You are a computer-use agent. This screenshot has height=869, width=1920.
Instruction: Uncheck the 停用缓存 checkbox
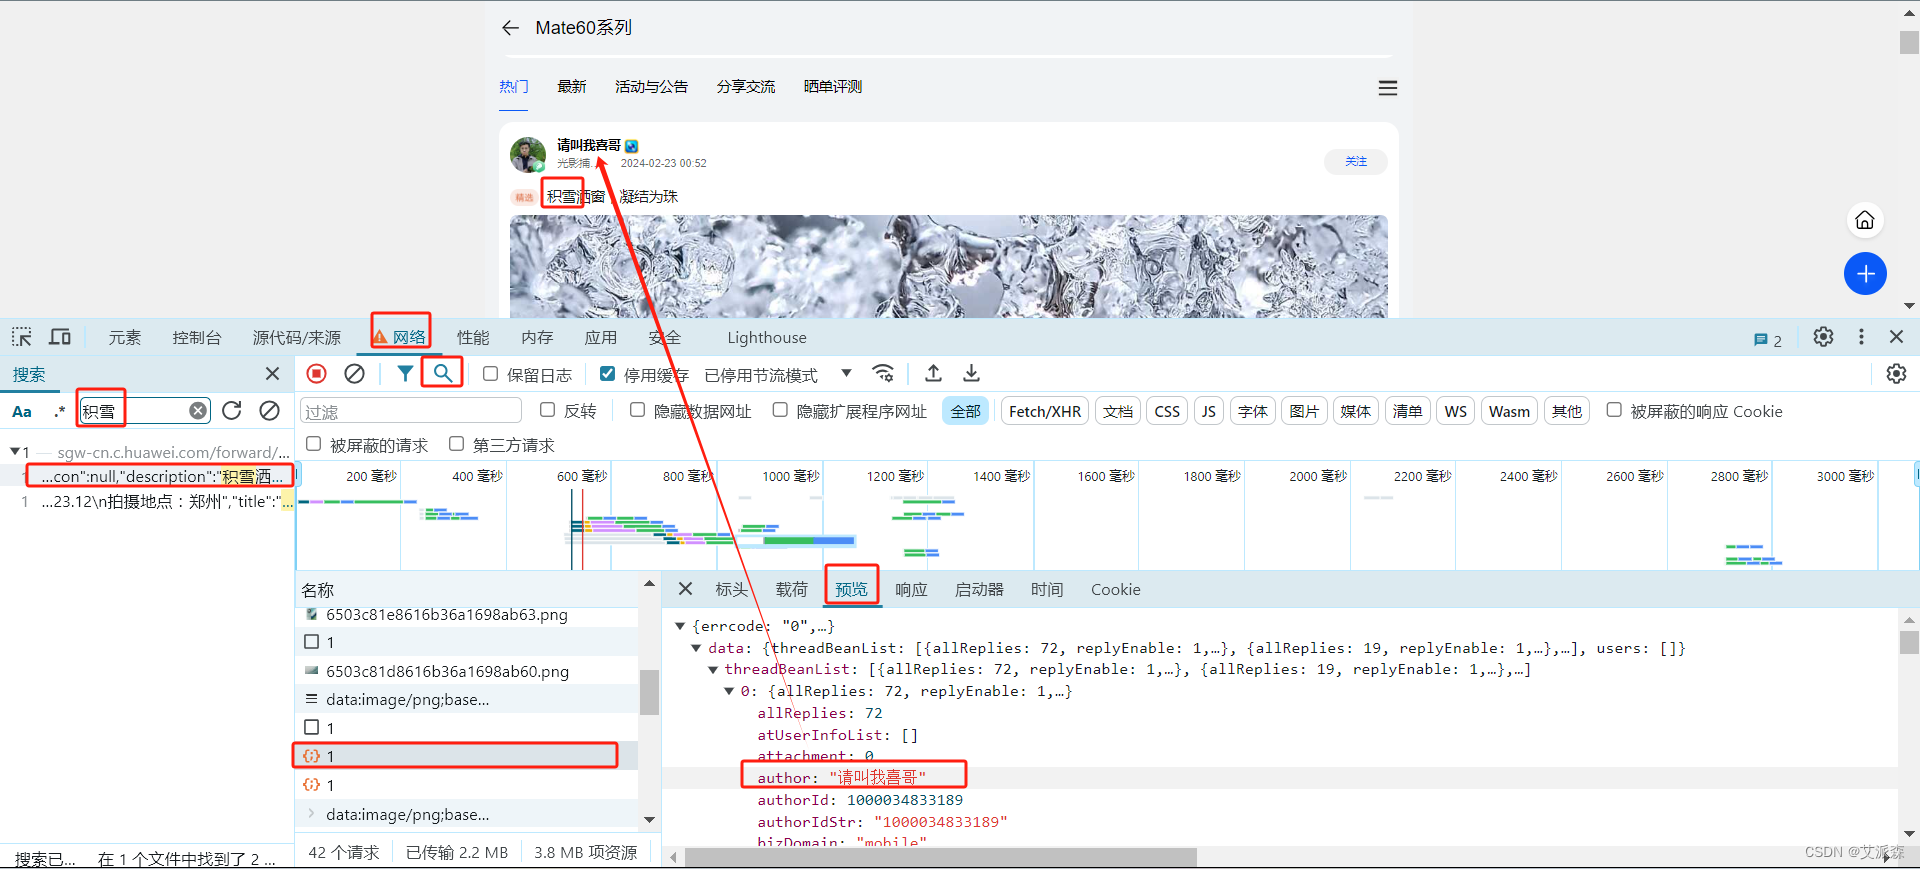click(x=607, y=373)
